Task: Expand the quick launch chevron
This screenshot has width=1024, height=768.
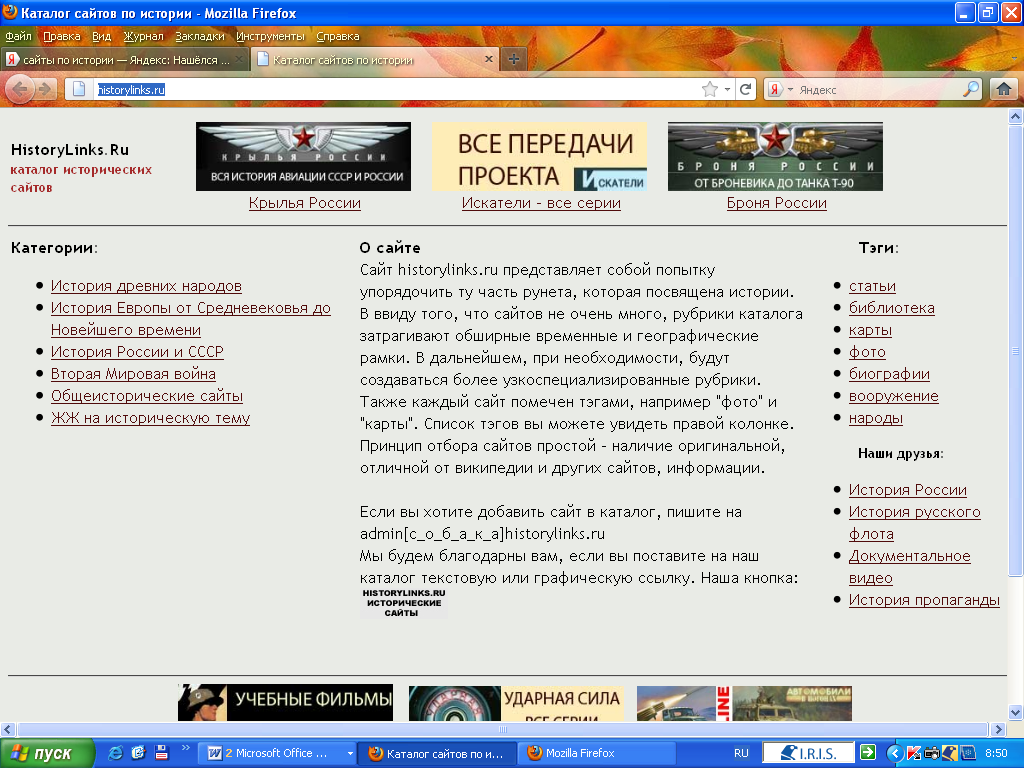Action: tap(185, 748)
